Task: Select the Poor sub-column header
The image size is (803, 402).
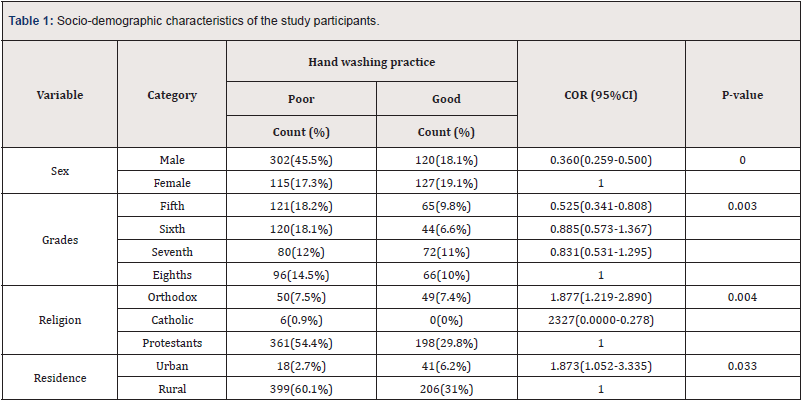Action: pos(301,99)
